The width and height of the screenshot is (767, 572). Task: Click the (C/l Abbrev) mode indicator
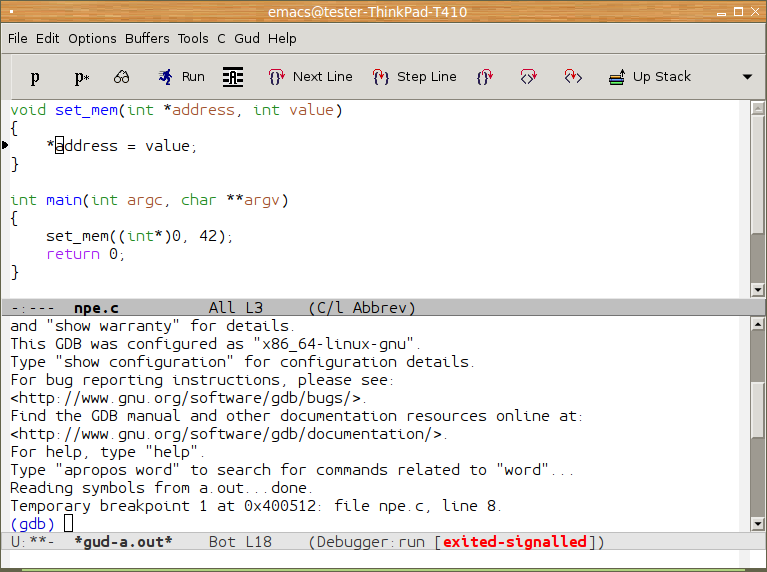(x=361, y=308)
